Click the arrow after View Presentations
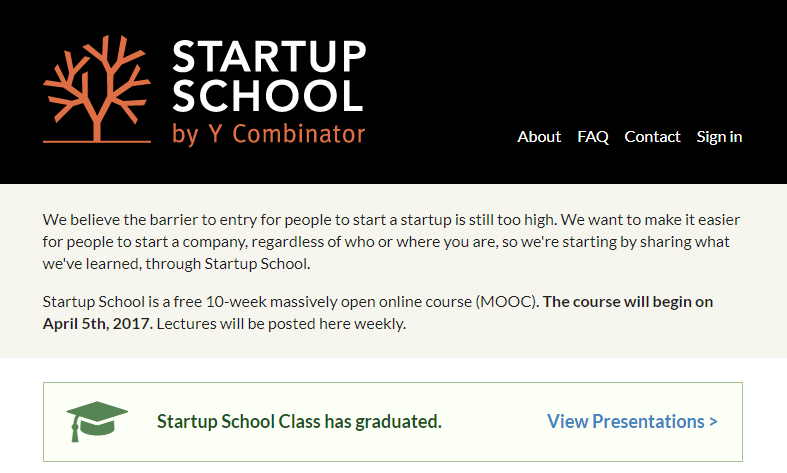The width and height of the screenshot is (787, 473). pos(713,422)
